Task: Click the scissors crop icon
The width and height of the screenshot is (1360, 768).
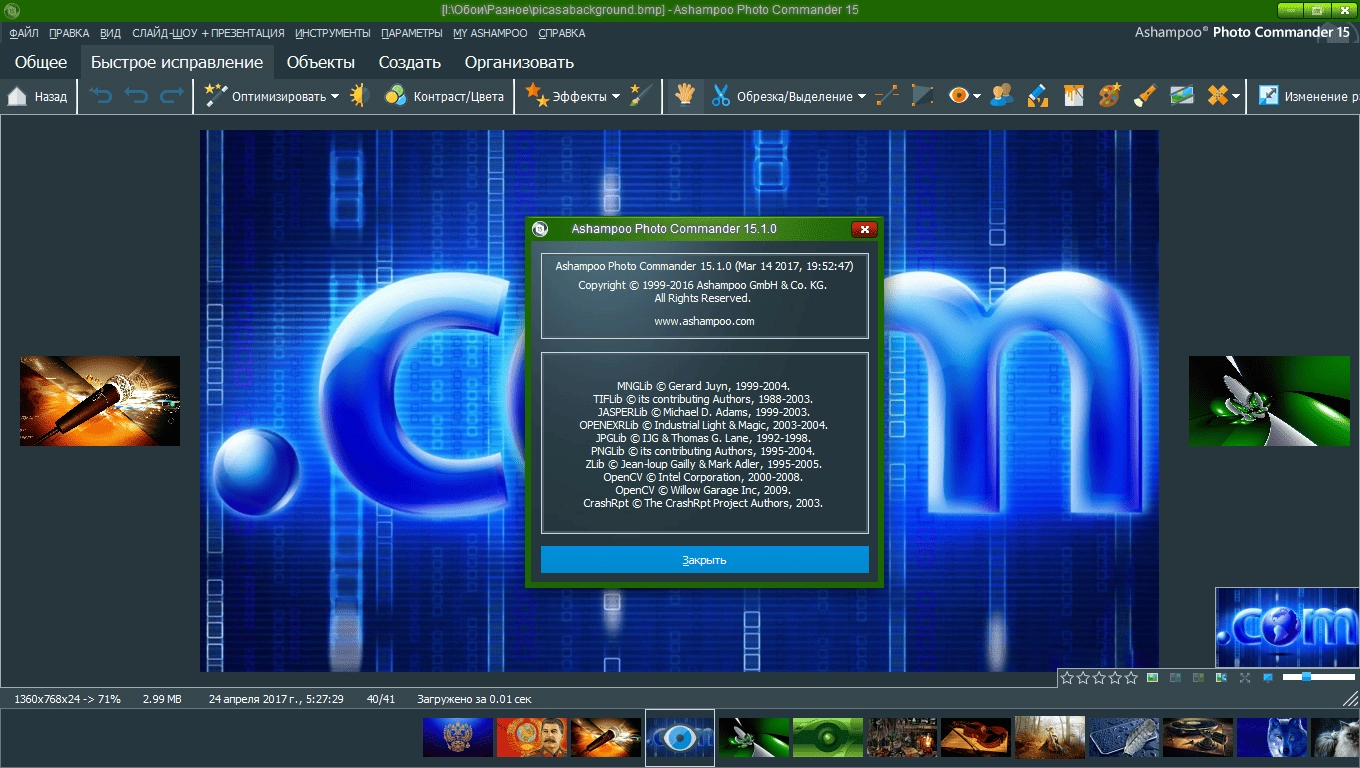Action: click(x=720, y=96)
